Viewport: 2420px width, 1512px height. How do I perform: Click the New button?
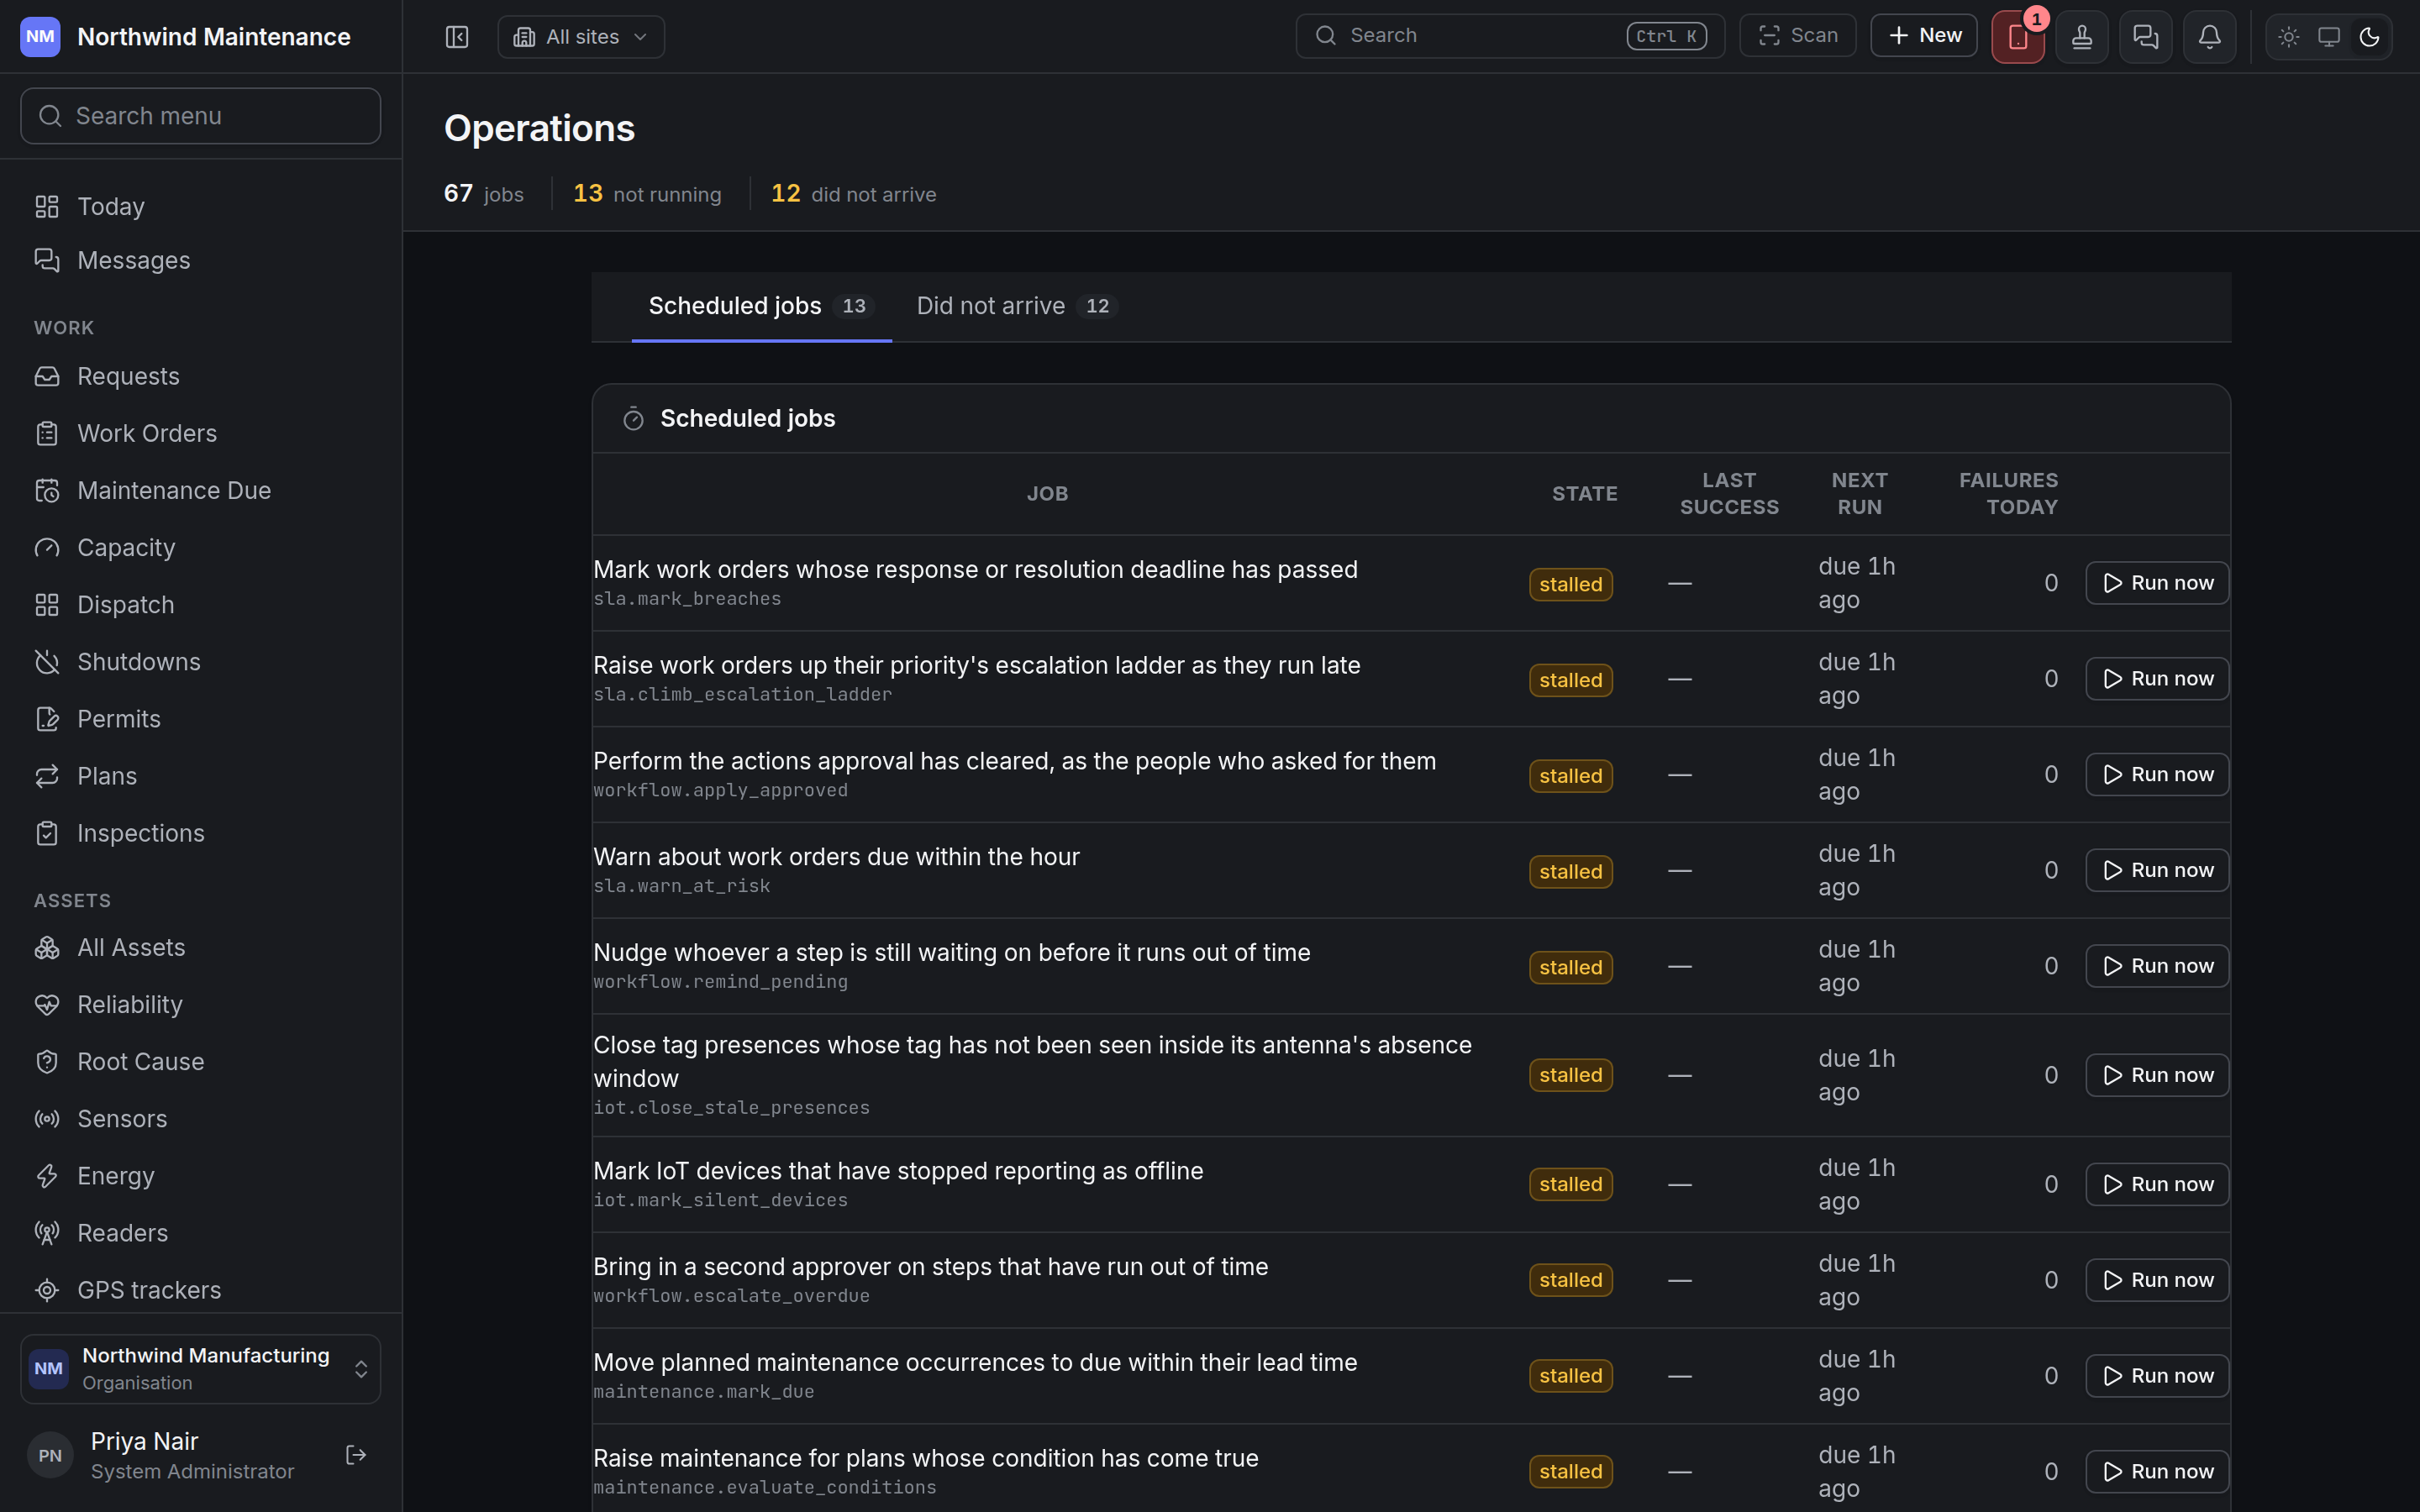pyautogui.click(x=1924, y=36)
